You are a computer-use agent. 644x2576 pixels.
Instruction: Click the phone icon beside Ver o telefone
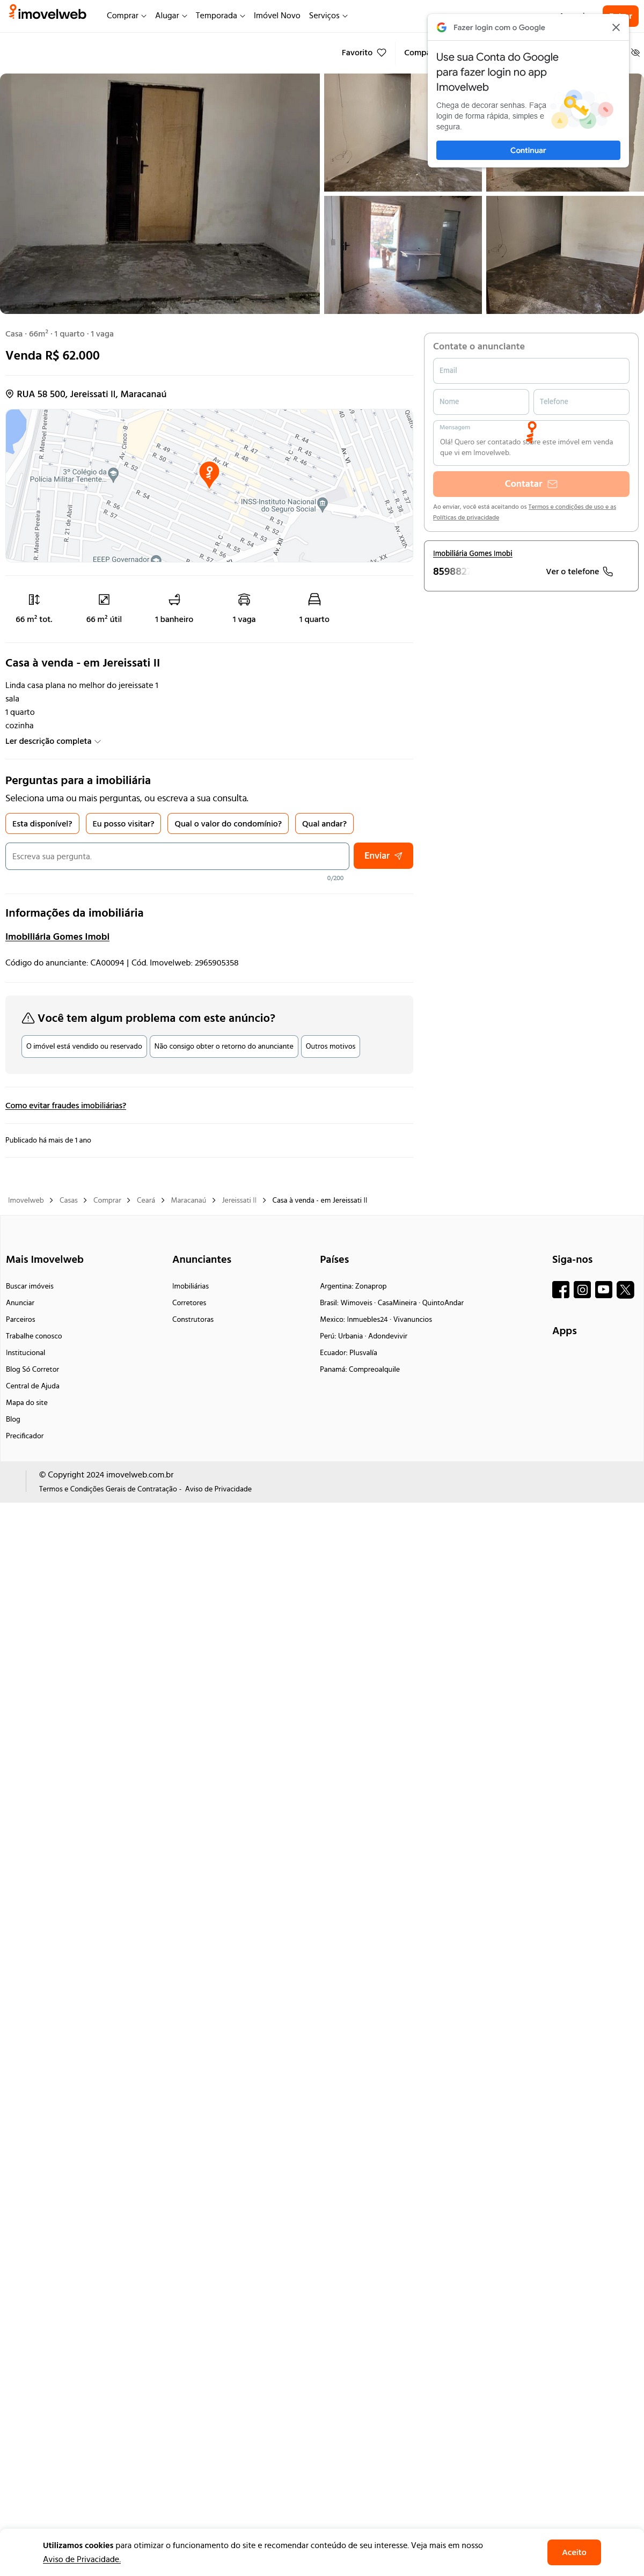pos(608,572)
